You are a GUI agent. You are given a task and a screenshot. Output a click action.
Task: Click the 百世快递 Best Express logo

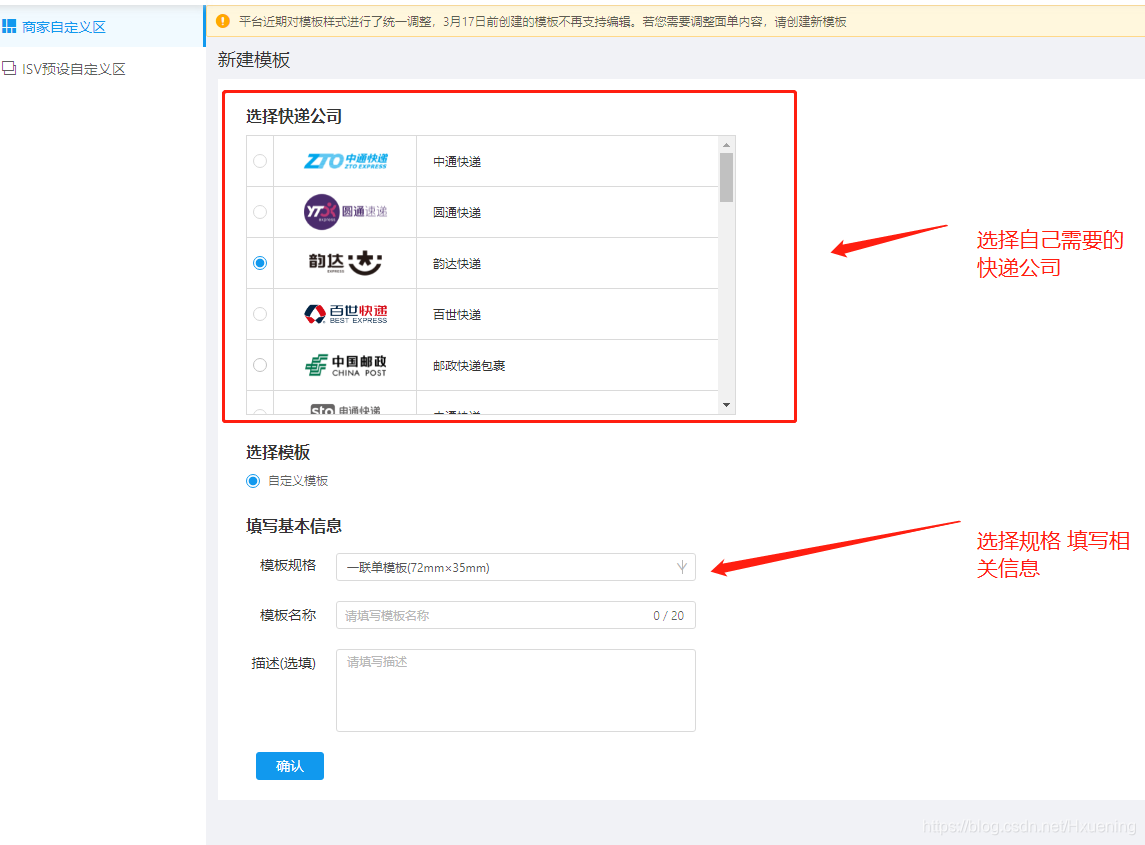(345, 314)
